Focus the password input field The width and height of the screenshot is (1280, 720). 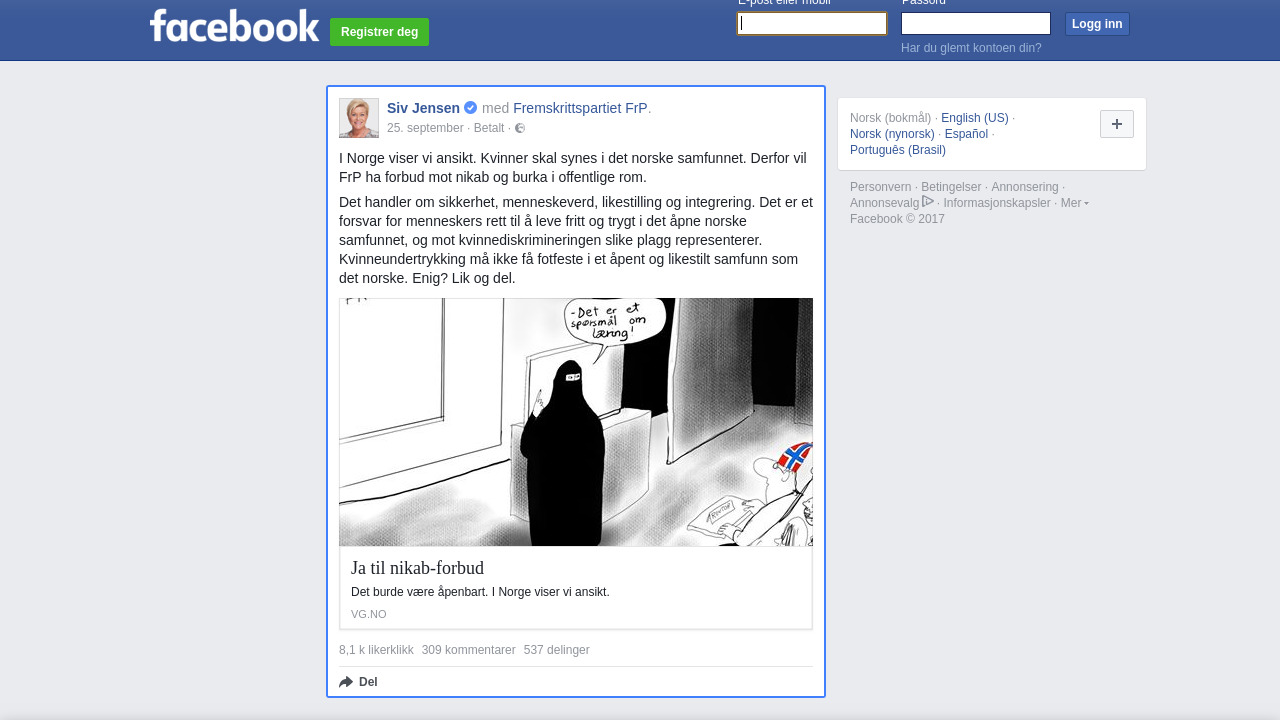975,23
